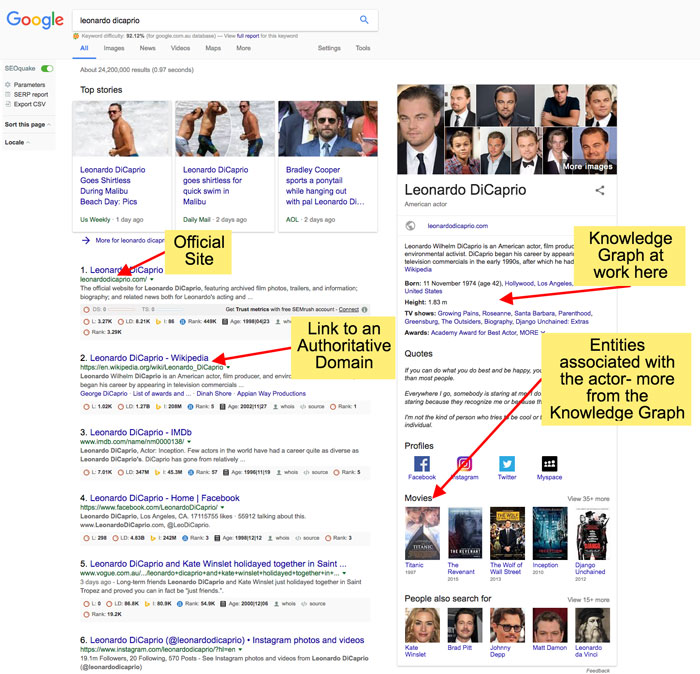Click the George DiCaprio sitelink
The image size is (700, 674).
pos(104,394)
